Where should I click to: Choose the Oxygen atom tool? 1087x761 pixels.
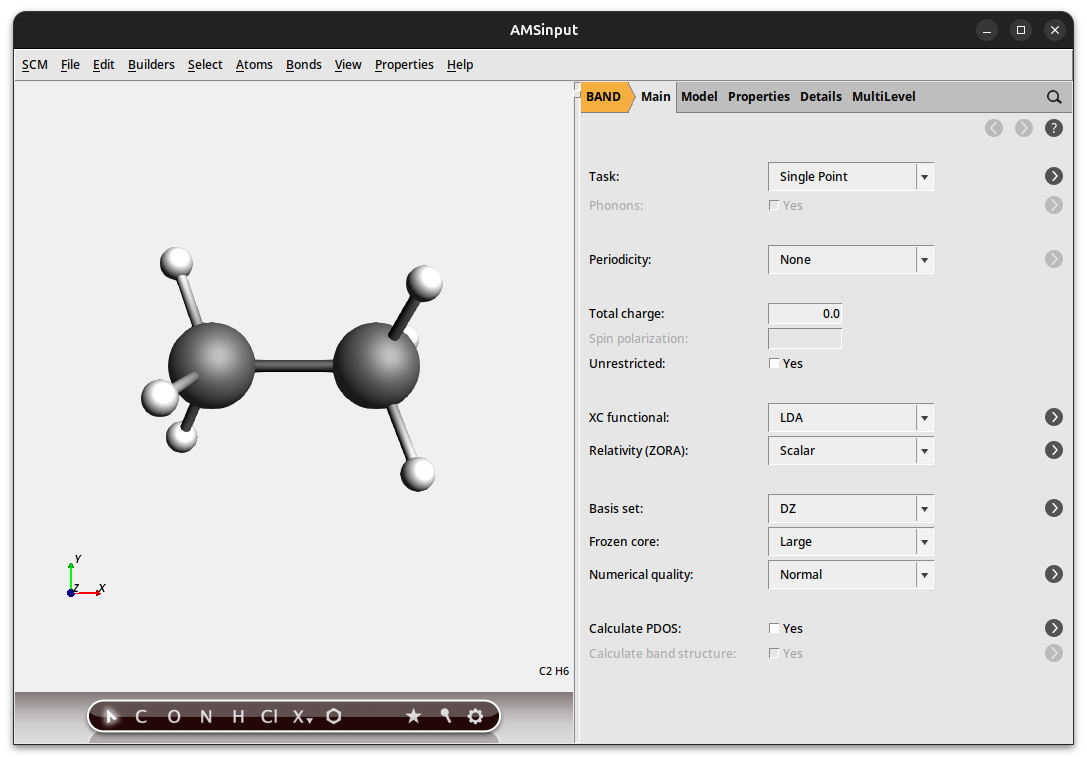(x=174, y=716)
